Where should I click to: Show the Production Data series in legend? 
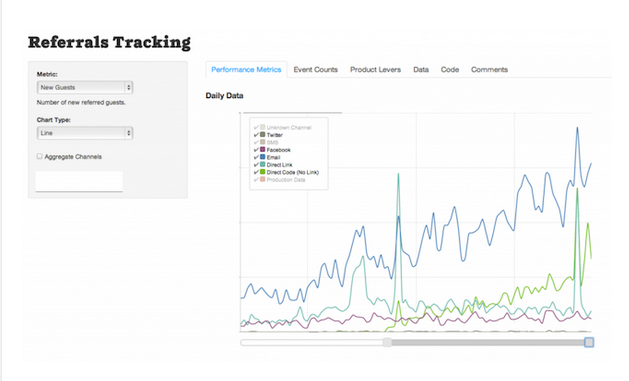(280, 180)
